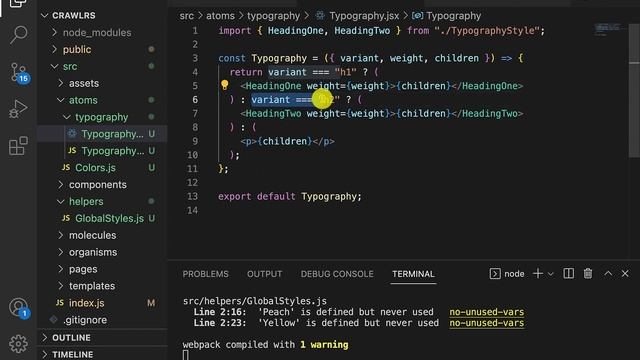Open the Manage gear settings
Image resolution: width=640 pixels, height=360 pixels.
point(18,344)
